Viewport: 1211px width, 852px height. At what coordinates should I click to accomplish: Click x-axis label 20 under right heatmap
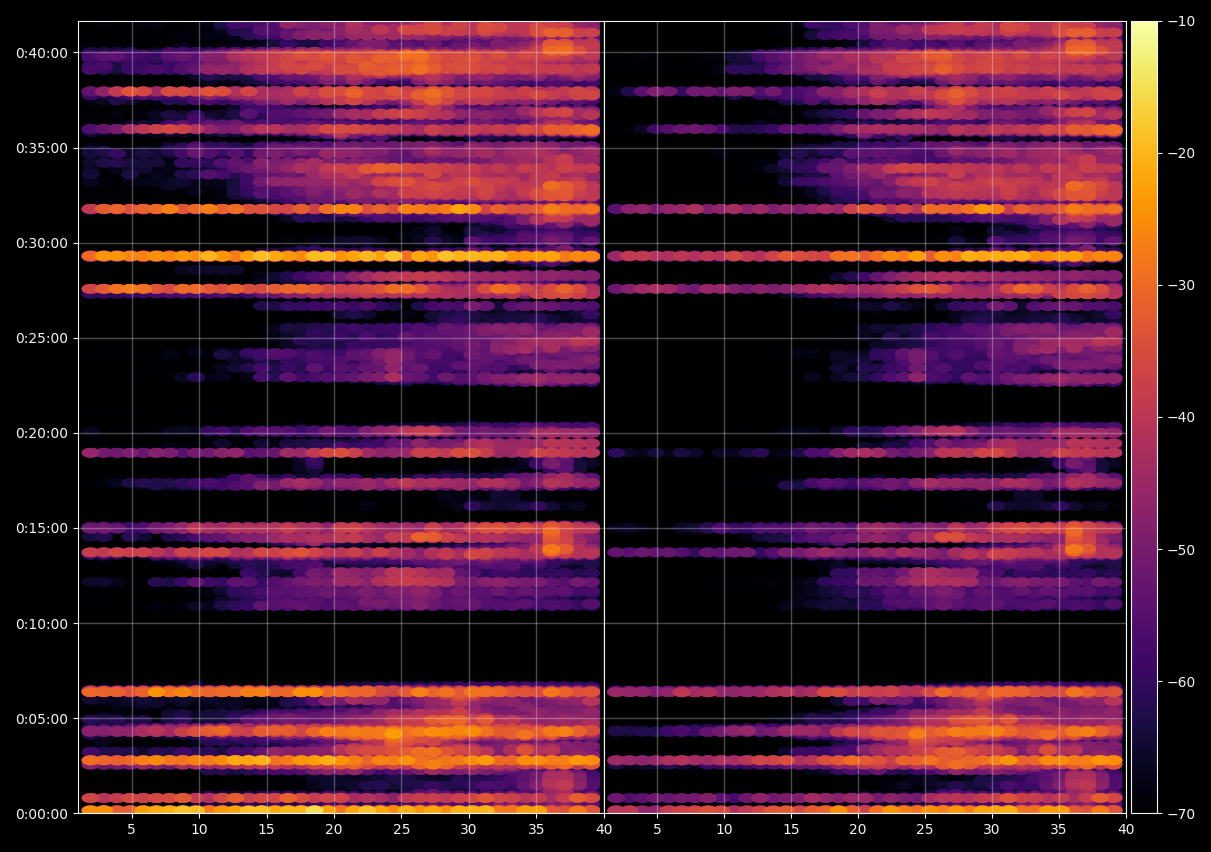point(858,830)
